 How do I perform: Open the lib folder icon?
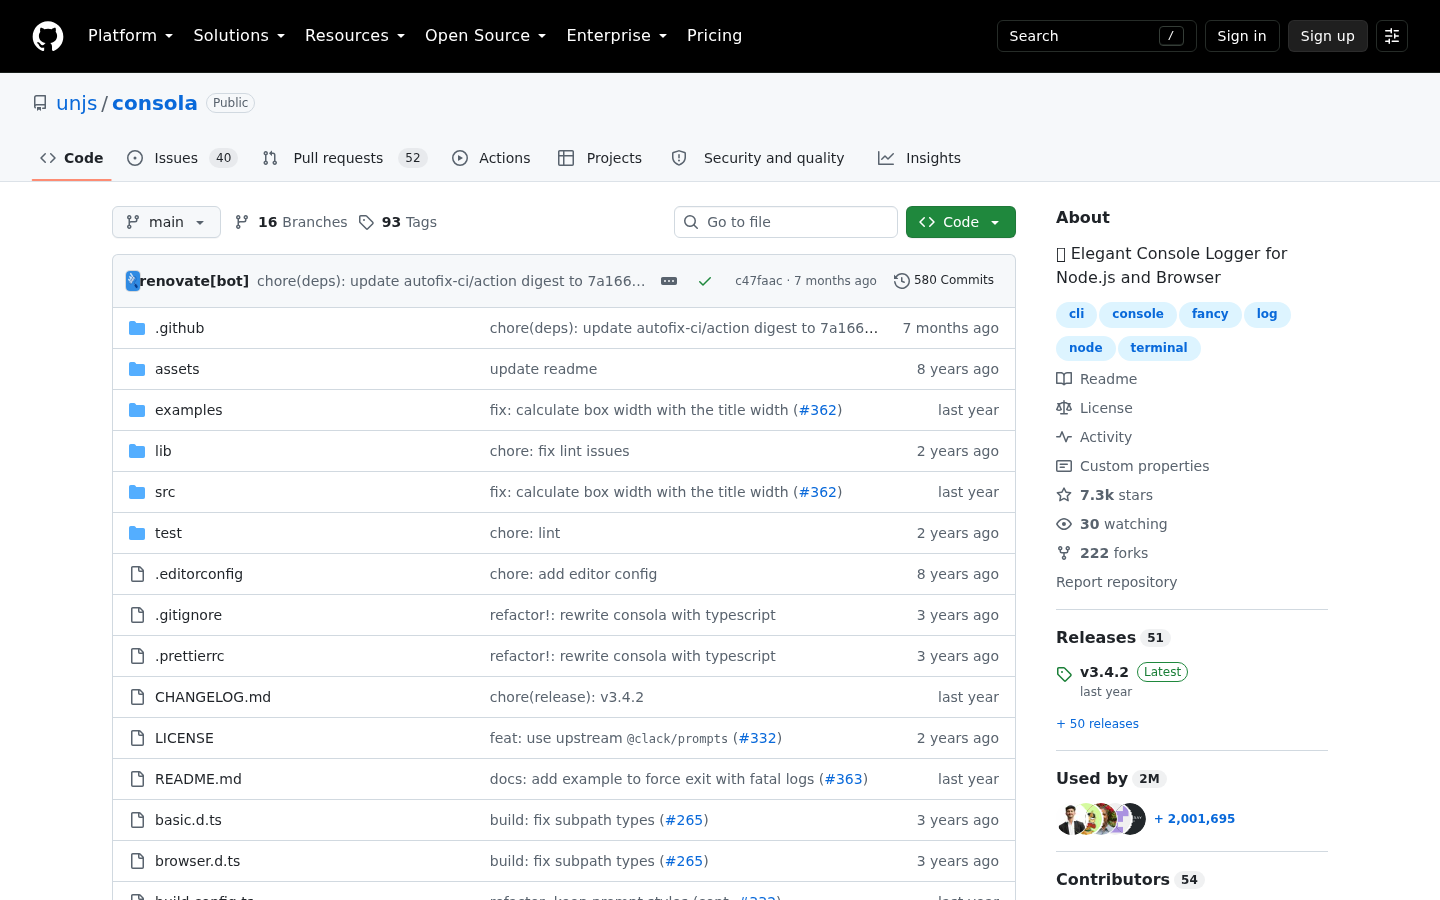(x=137, y=451)
